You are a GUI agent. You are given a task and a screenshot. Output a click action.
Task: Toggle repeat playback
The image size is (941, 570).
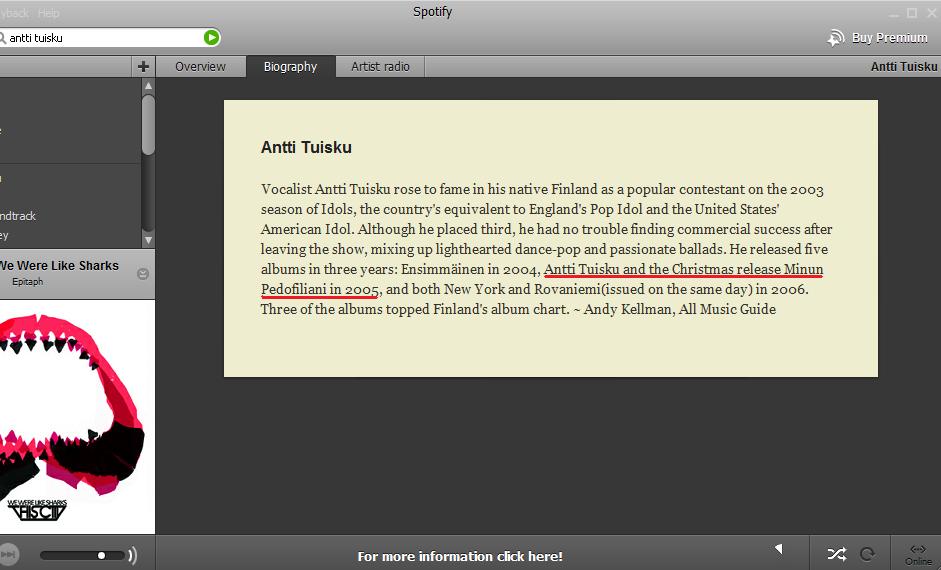867,554
